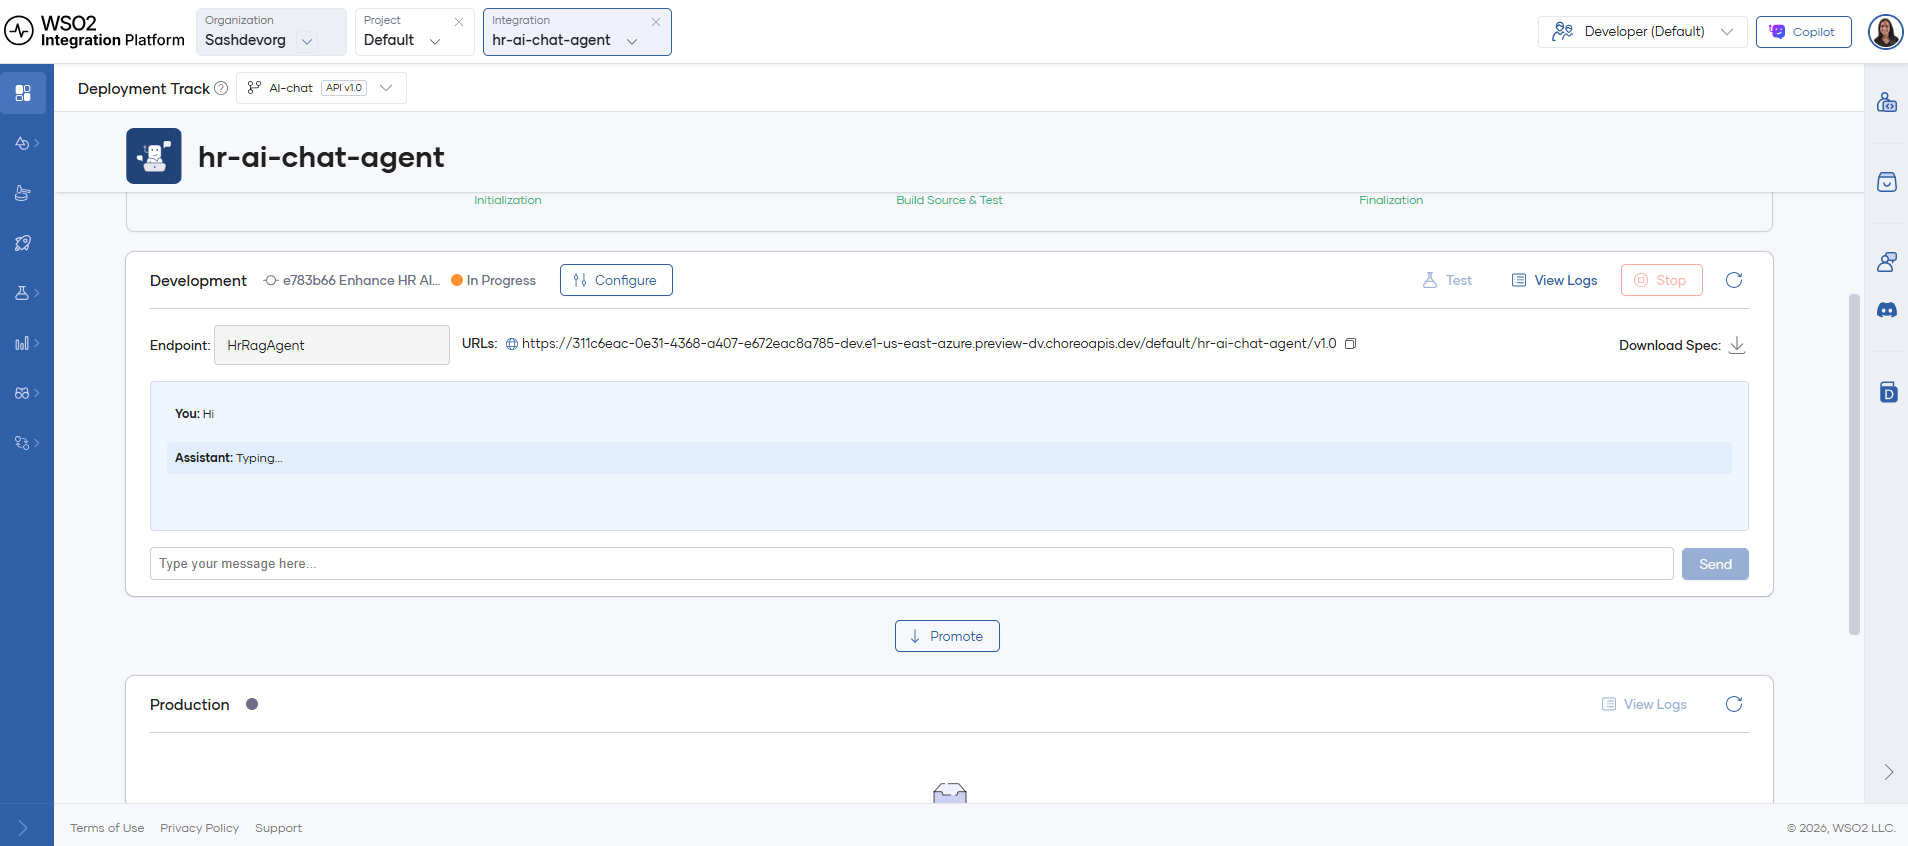Click the Deployment Track label
The height and width of the screenshot is (846, 1908).
tap(144, 88)
